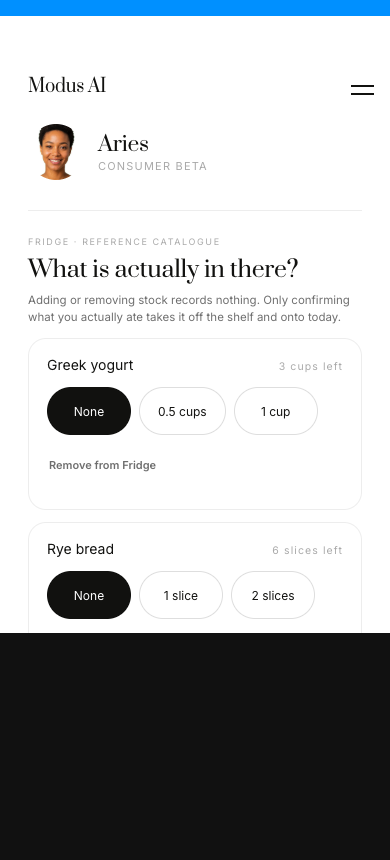The width and height of the screenshot is (390, 860).
Task: Click the Rye bread item title
Action: coord(81,549)
